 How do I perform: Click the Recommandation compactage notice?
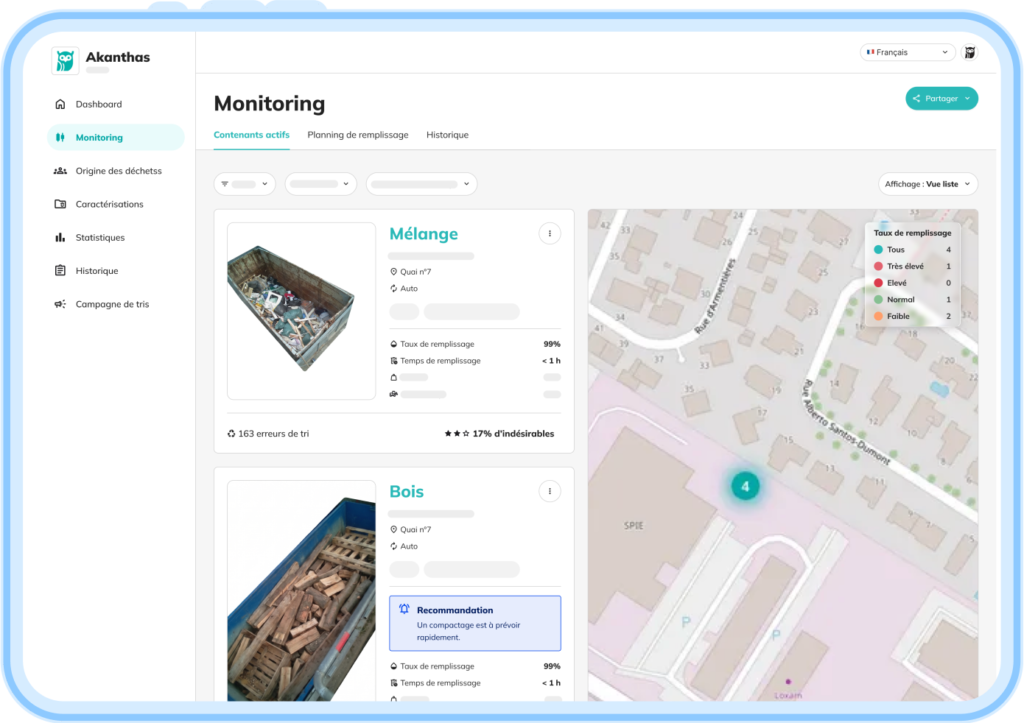475,623
